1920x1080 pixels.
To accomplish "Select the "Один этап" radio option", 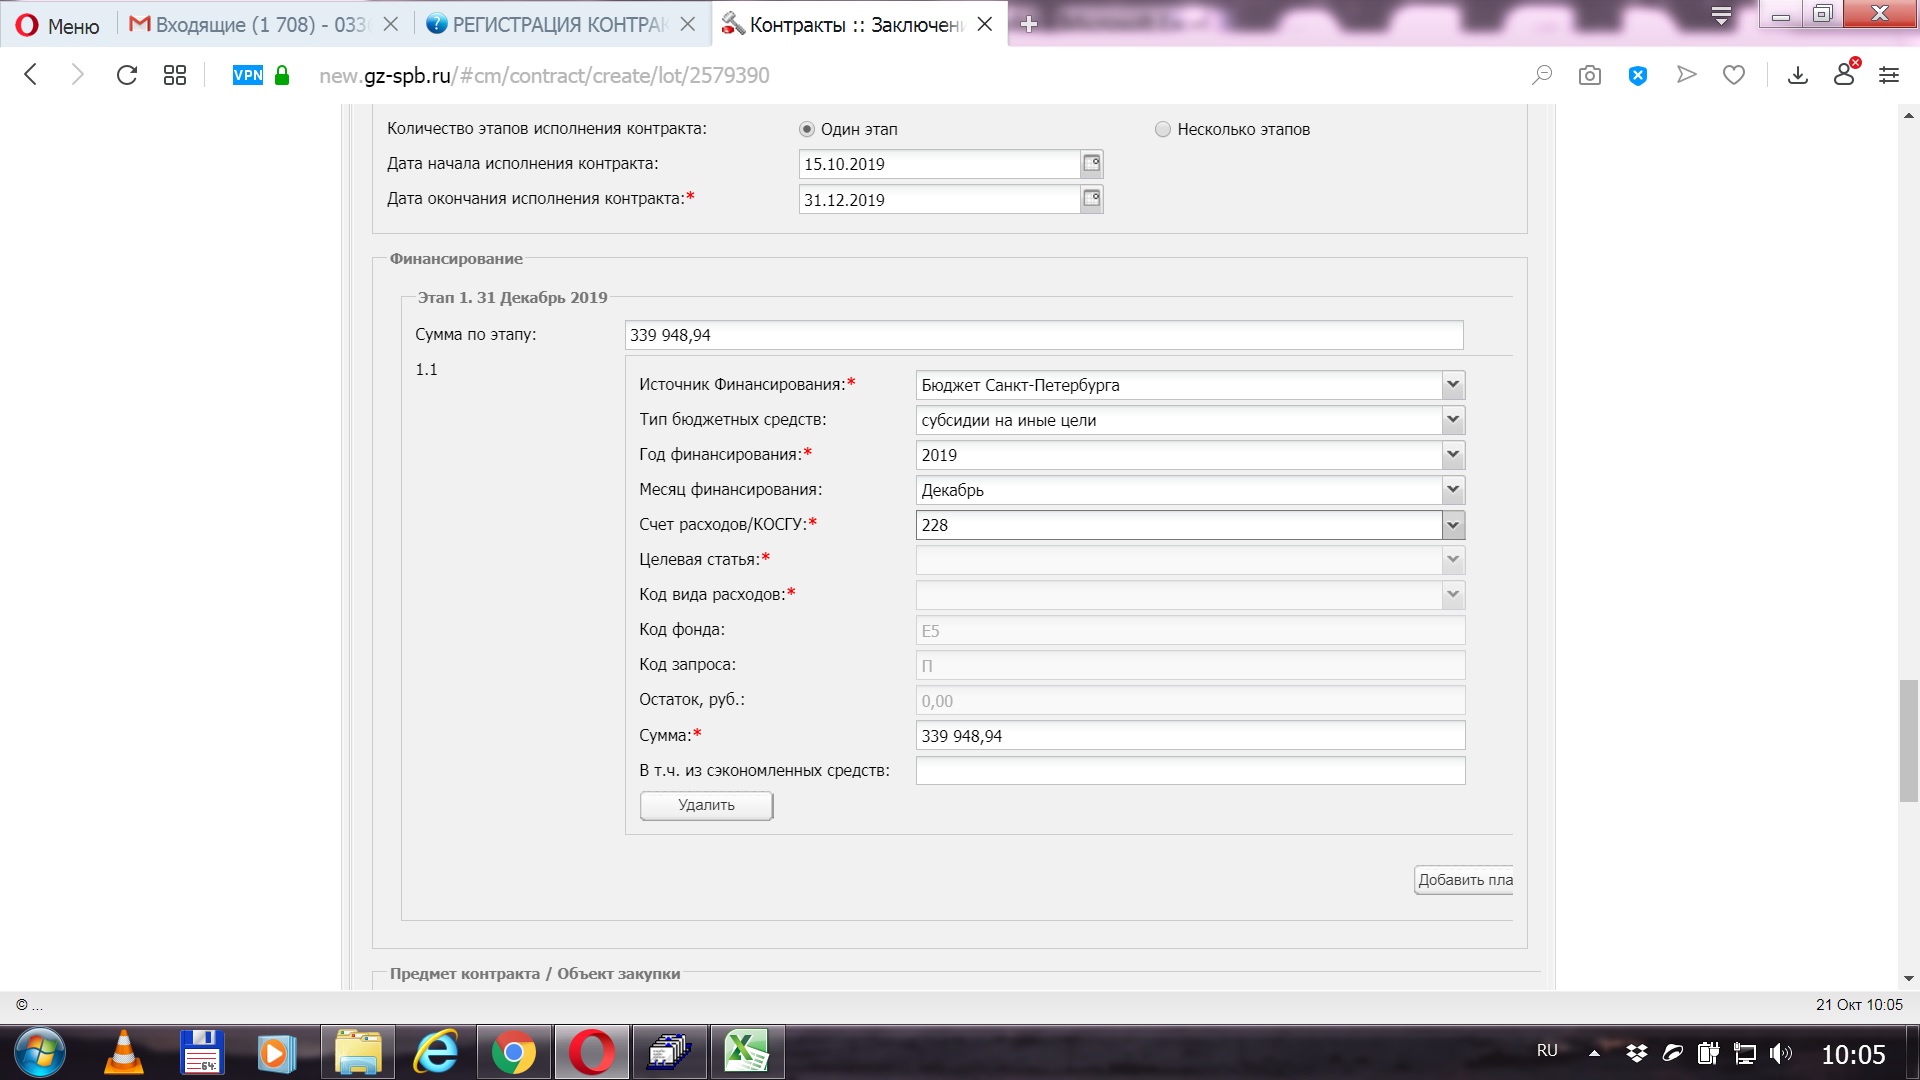I will 807,129.
